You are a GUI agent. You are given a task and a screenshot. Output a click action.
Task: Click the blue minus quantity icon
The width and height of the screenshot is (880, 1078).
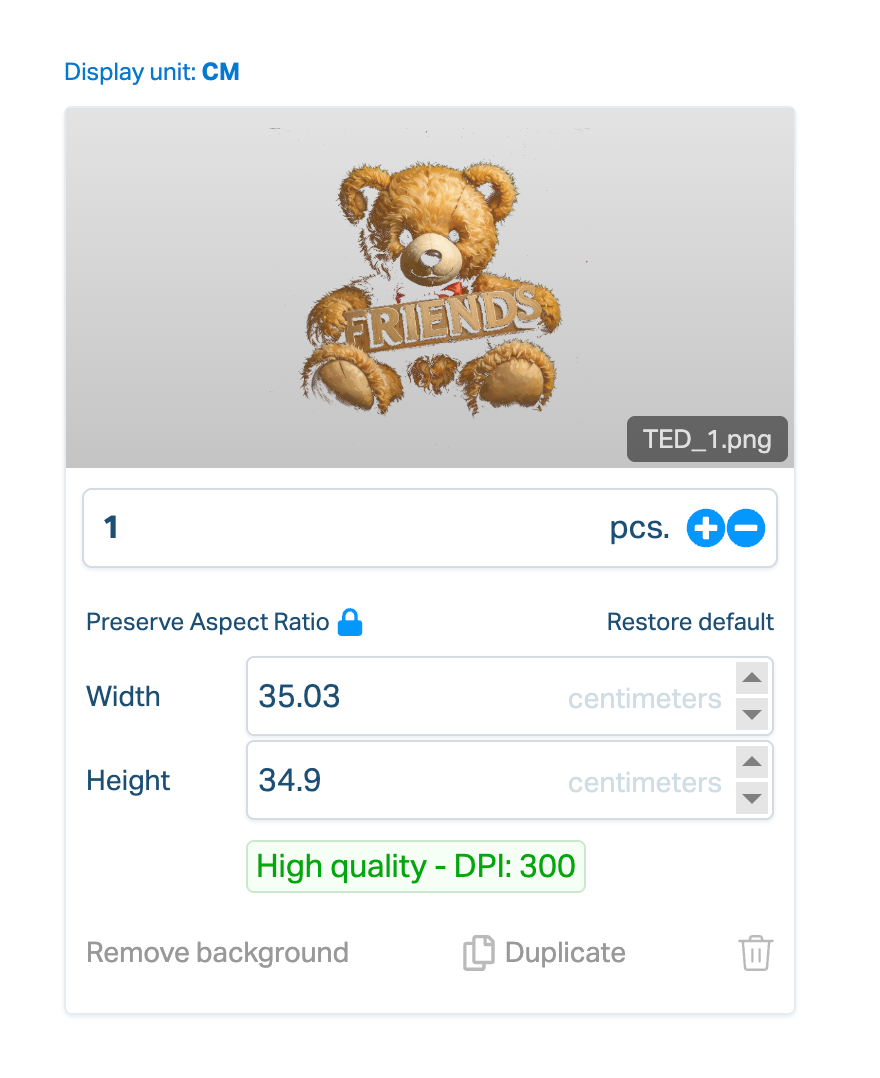(x=746, y=528)
